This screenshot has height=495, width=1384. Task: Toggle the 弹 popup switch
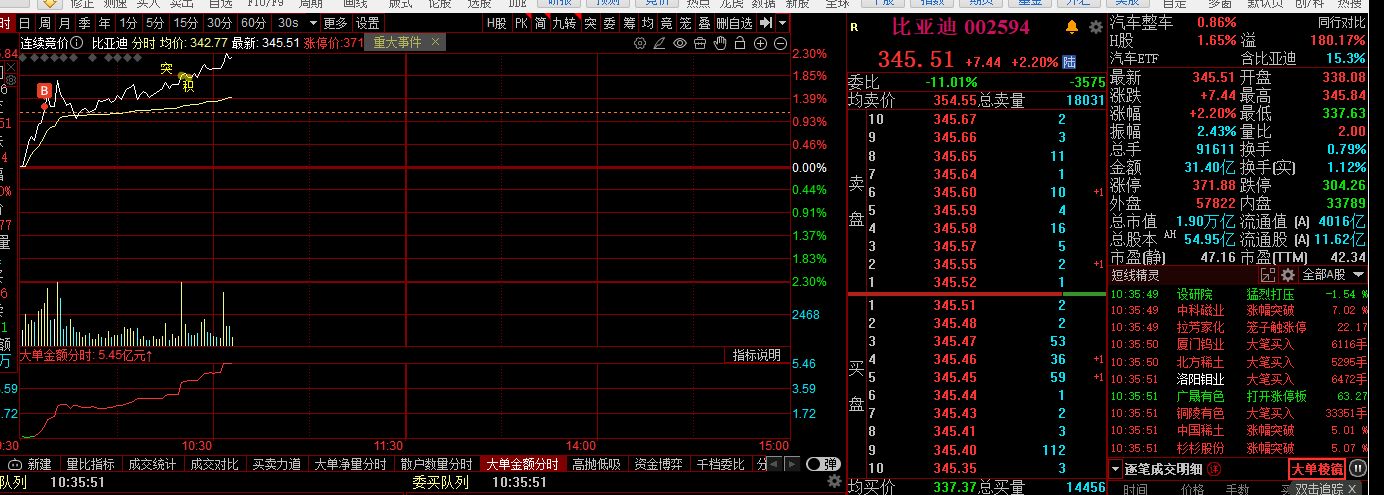click(x=822, y=465)
